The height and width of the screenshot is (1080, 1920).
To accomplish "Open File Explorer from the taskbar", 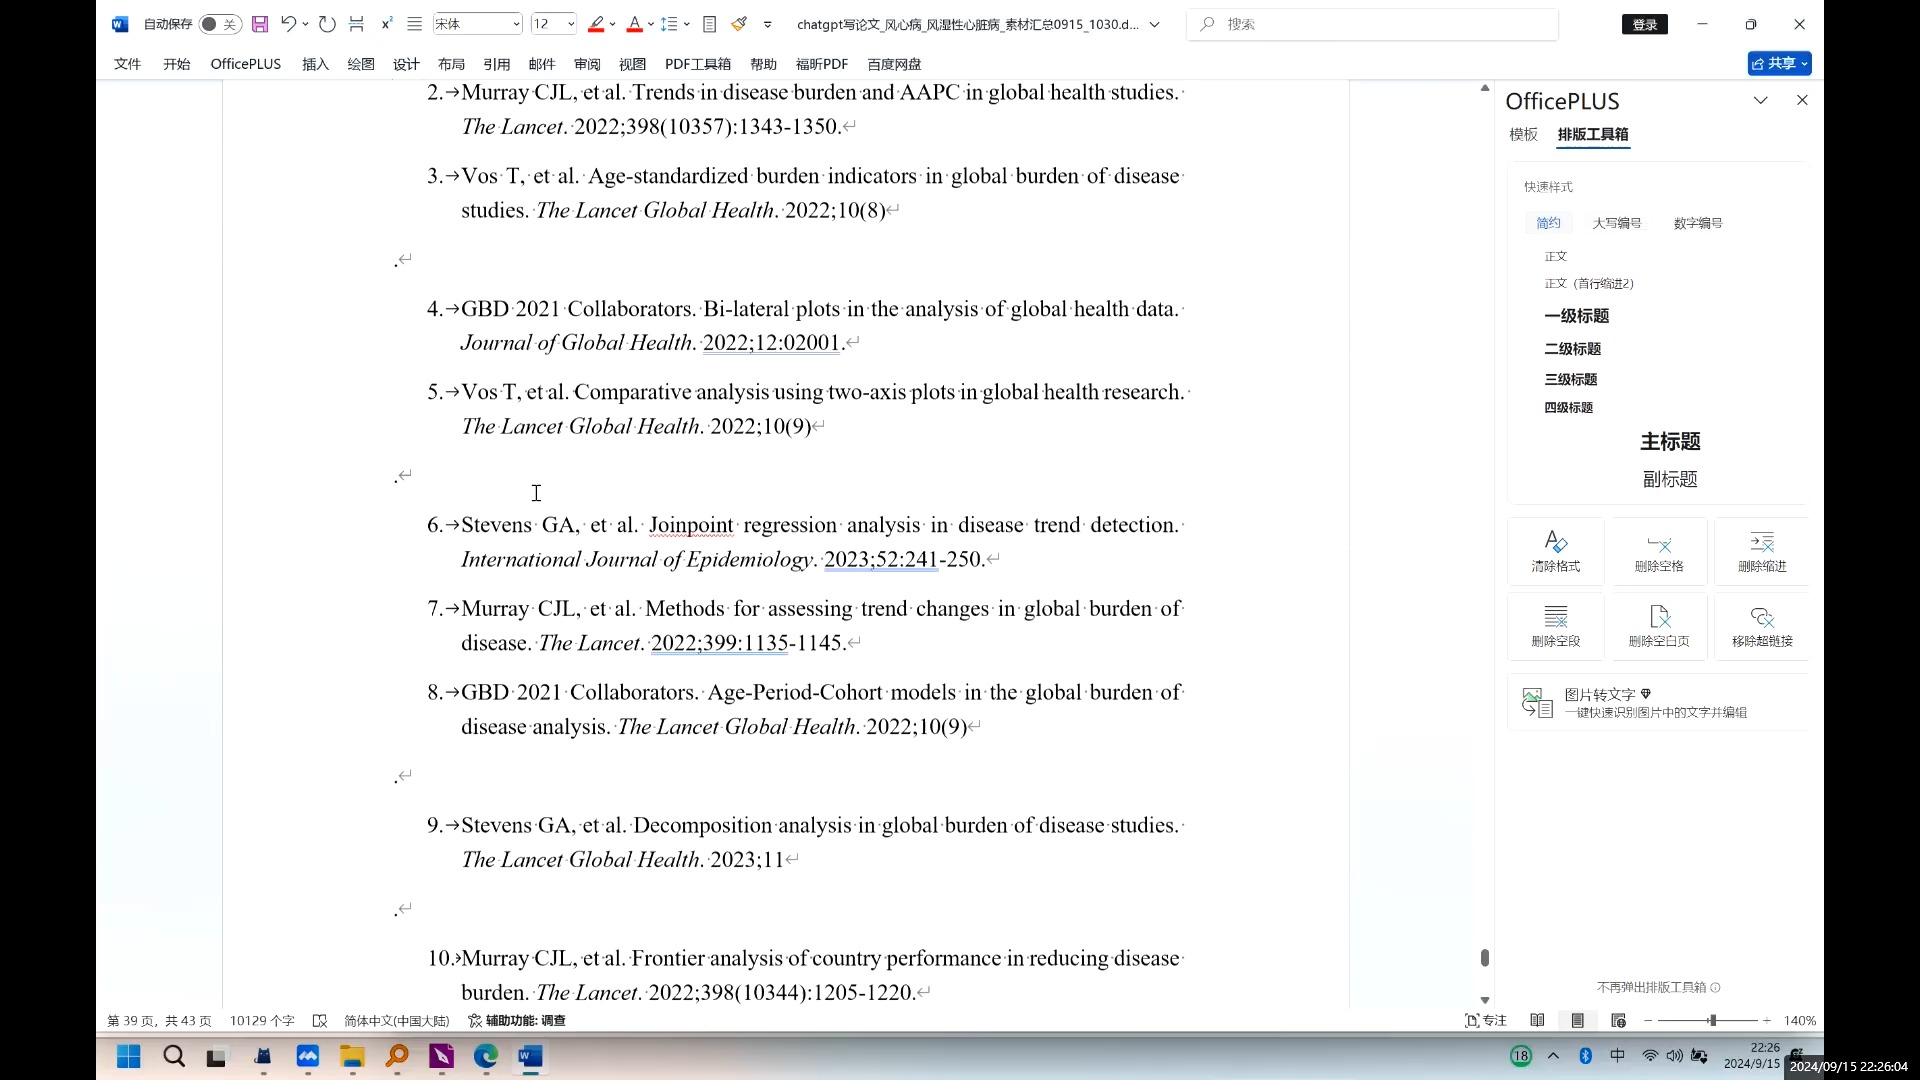I will click(352, 1056).
